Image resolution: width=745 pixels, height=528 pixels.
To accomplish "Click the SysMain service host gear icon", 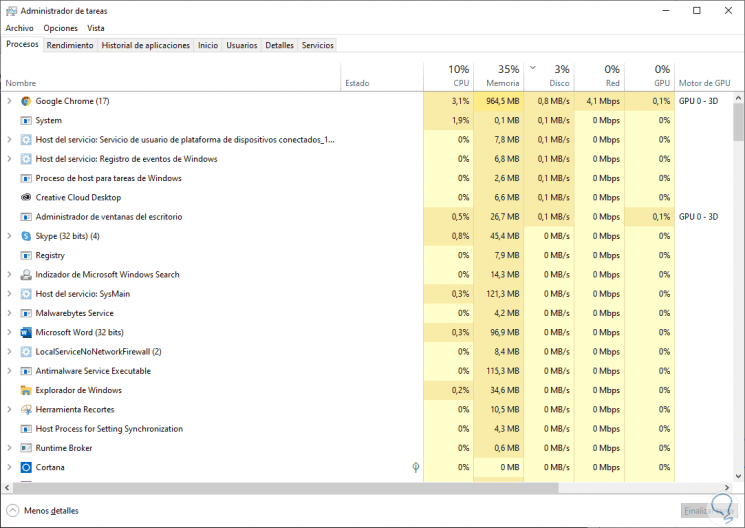I will point(26,294).
